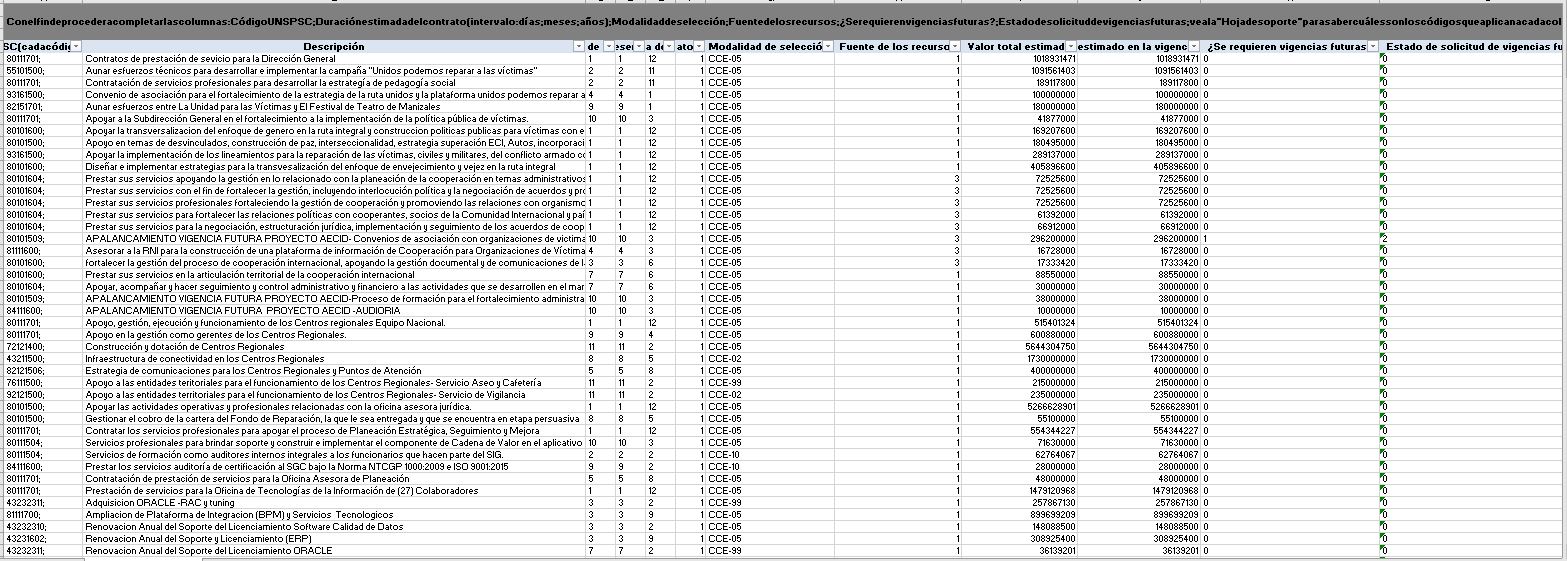Open the estimado en la vigencia filter dropdown
The width and height of the screenshot is (1567, 561).
point(1194,47)
